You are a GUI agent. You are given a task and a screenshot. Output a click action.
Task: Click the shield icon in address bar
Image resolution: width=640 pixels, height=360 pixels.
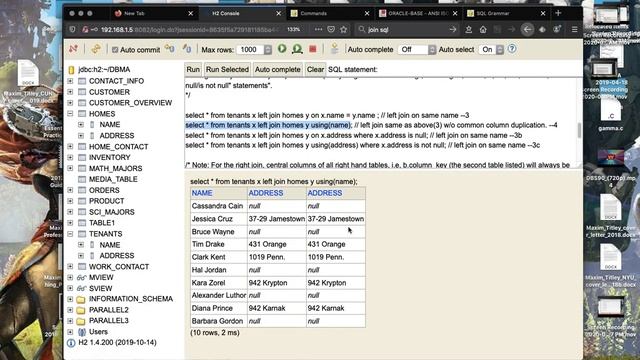point(73,29)
